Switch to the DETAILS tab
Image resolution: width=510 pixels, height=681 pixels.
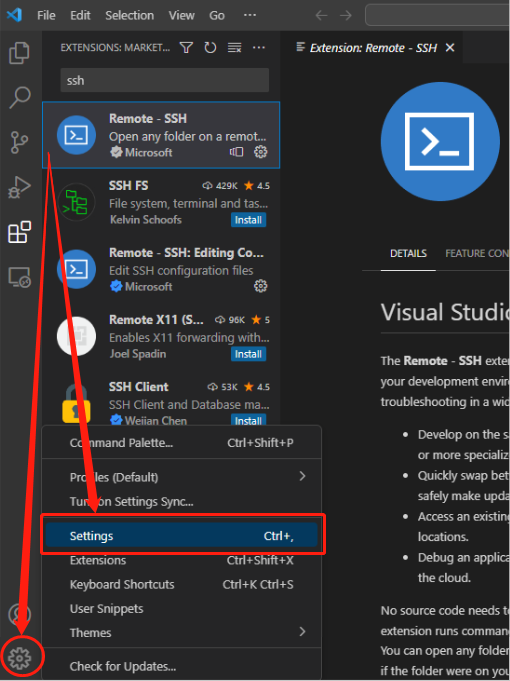[408, 253]
